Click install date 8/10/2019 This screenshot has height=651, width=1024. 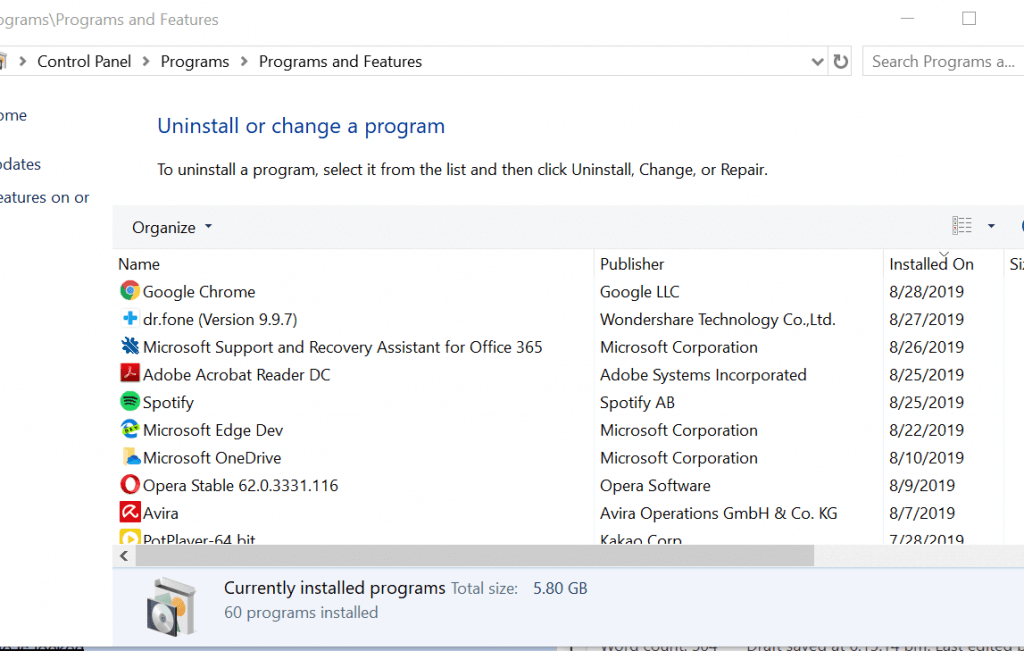(x=926, y=458)
